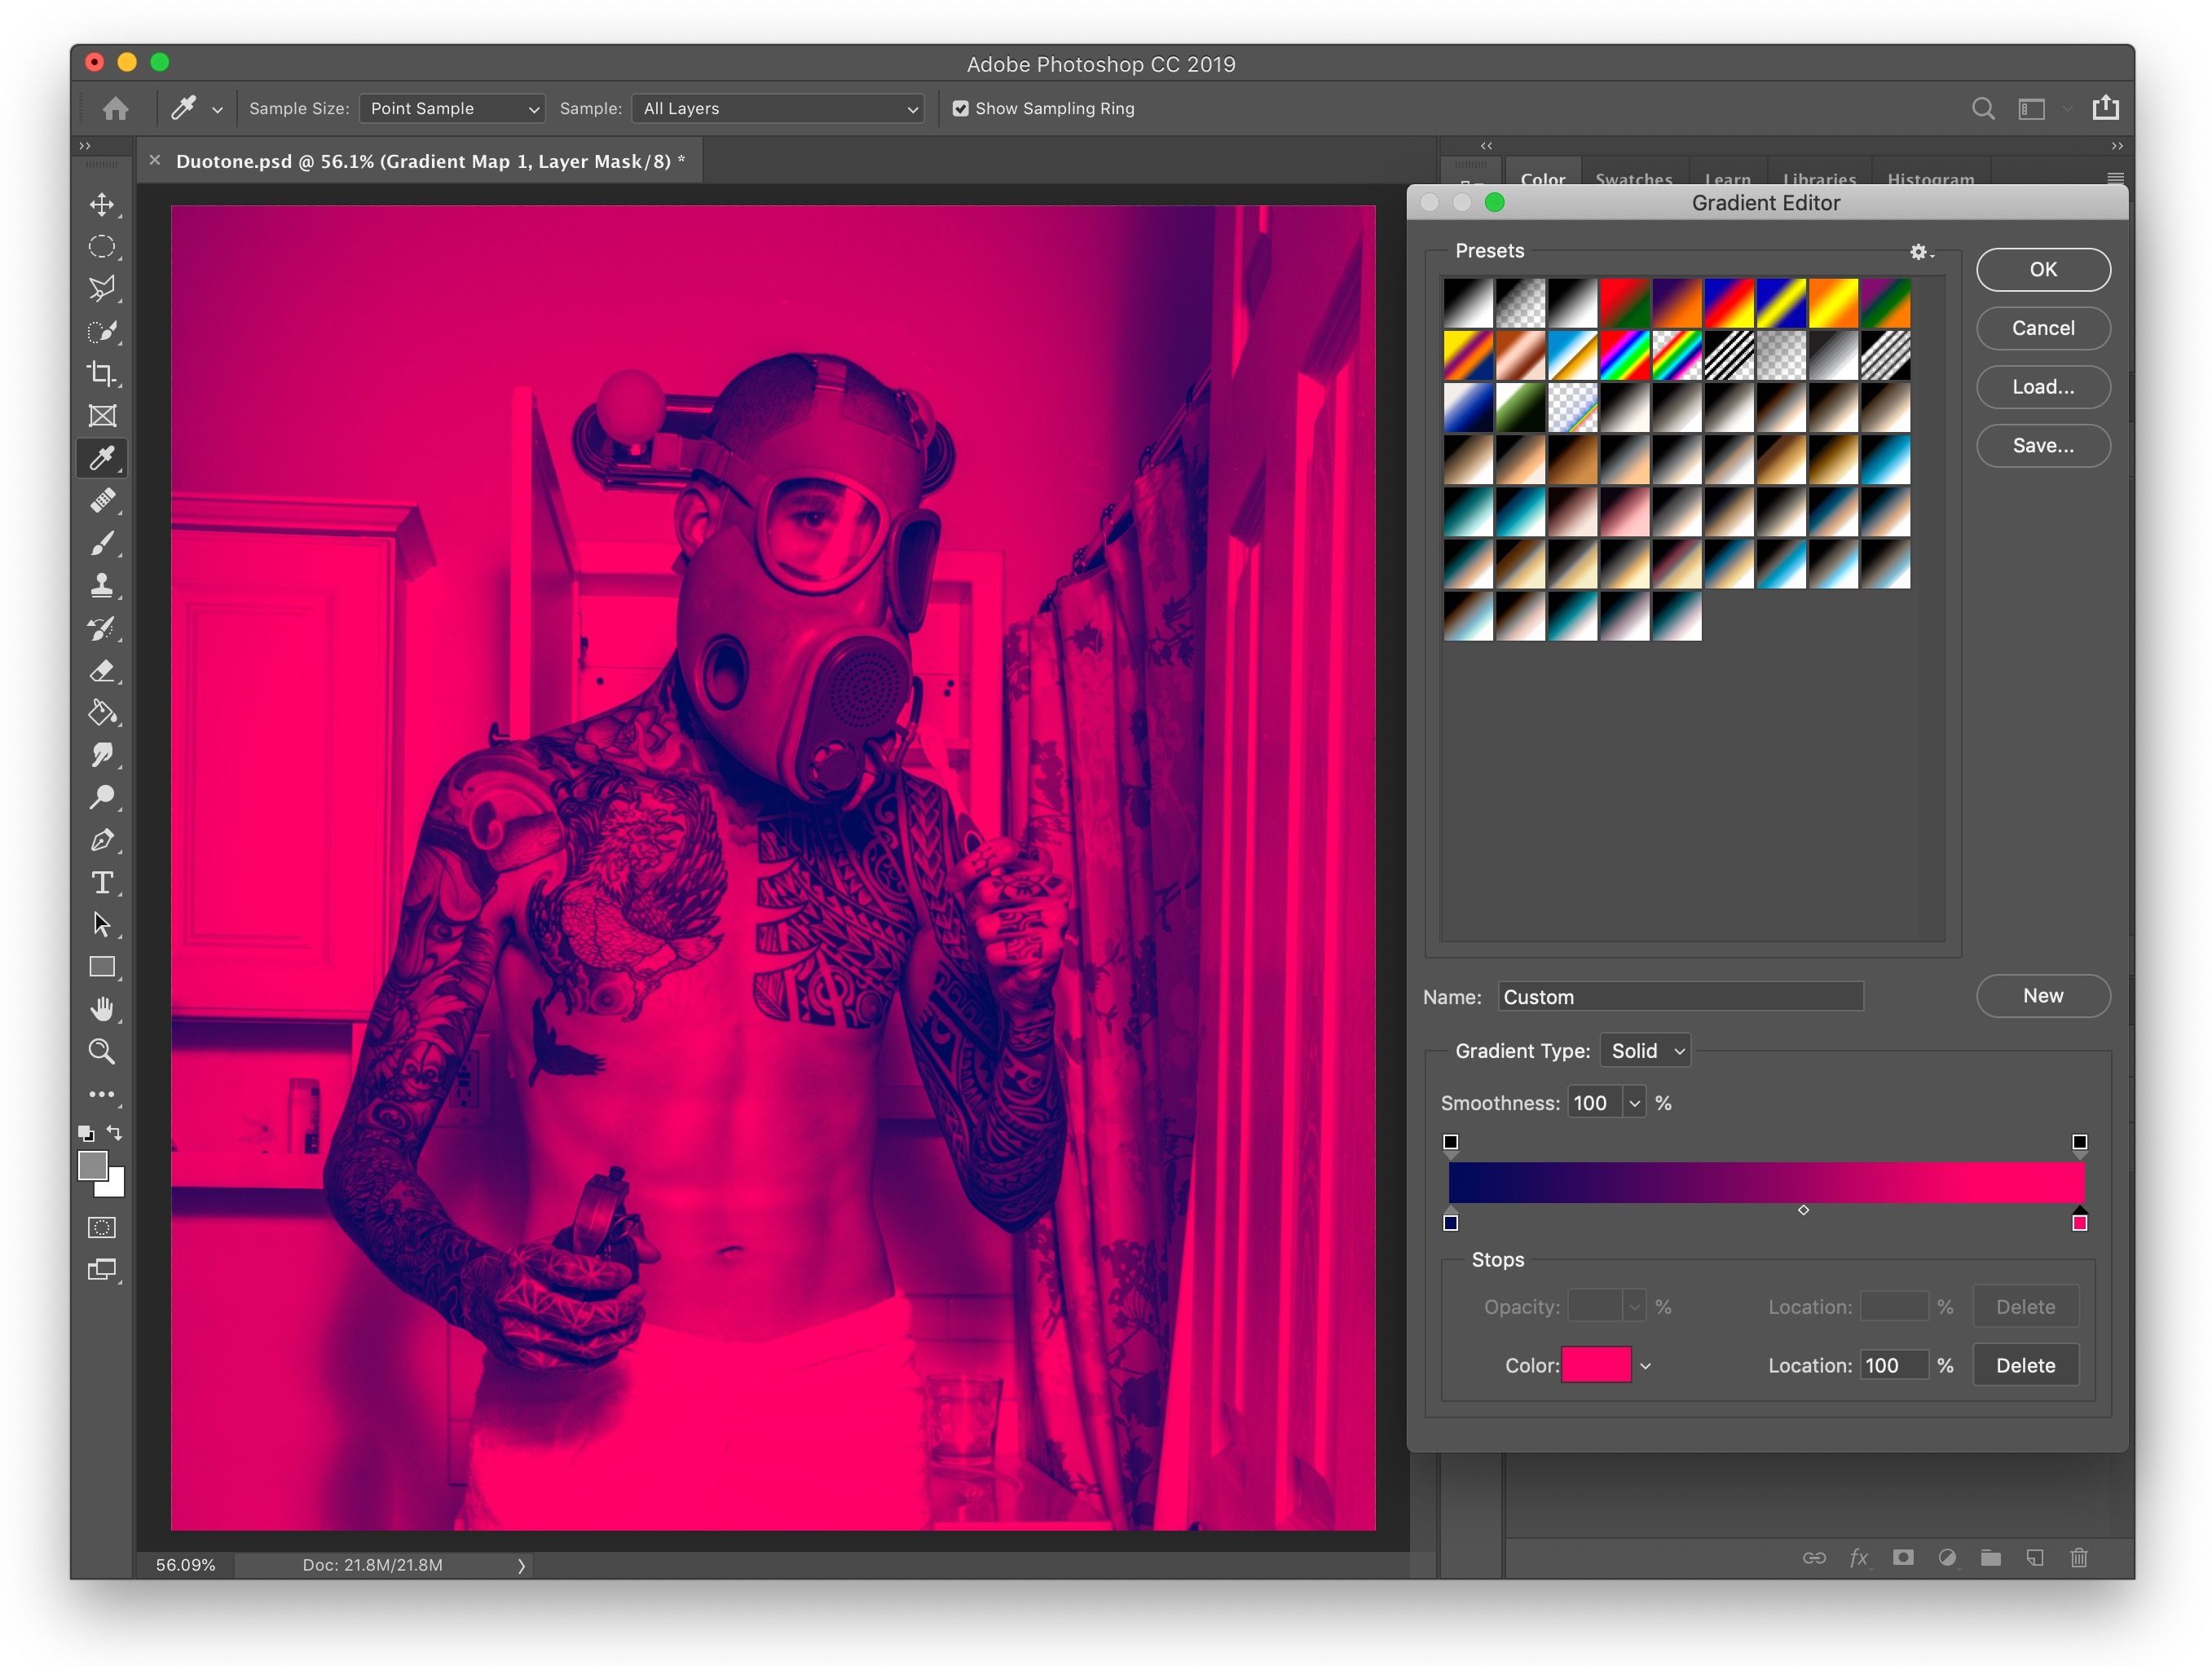Expand the Gradient Type dropdown
Viewport: 2212px width, 1666px height.
tap(1645, 1050)
